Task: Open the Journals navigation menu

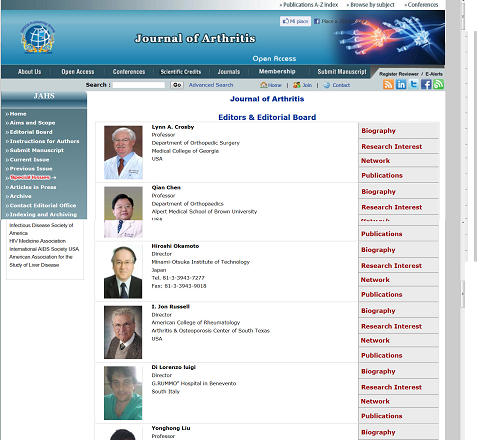Action: pos(229,72)
